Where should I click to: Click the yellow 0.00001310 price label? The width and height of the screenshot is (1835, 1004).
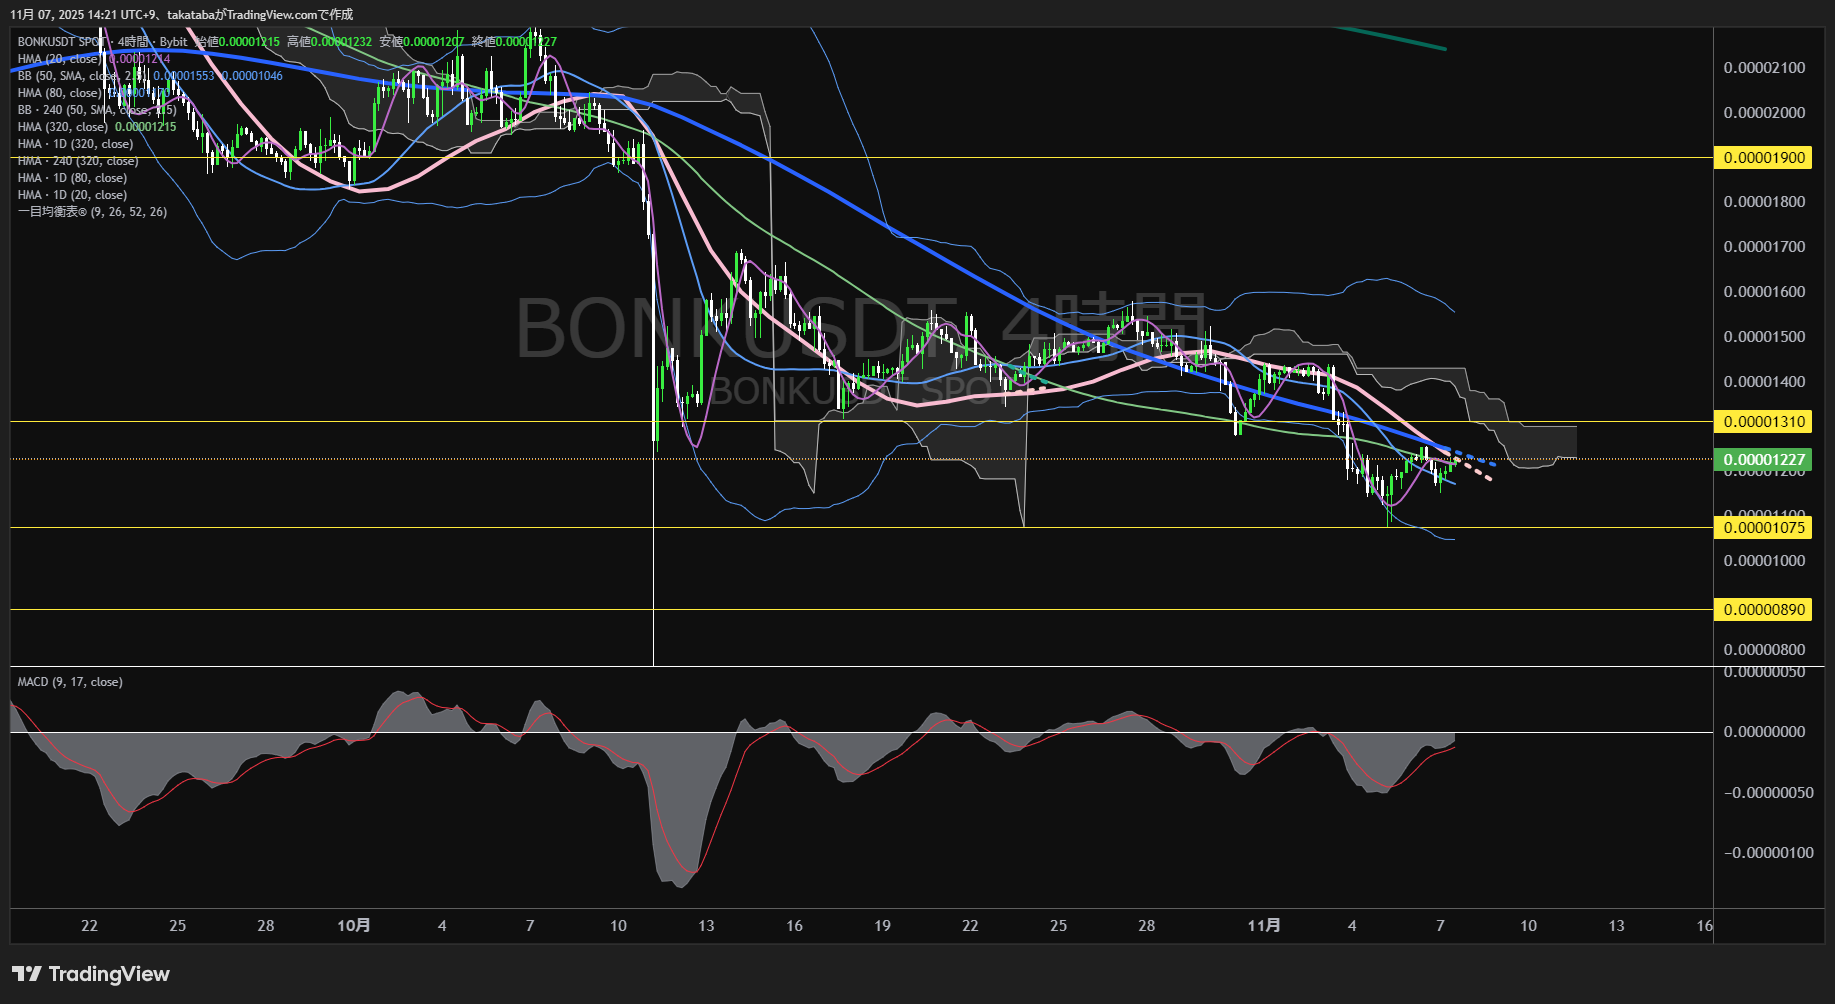pos(1764,422)
